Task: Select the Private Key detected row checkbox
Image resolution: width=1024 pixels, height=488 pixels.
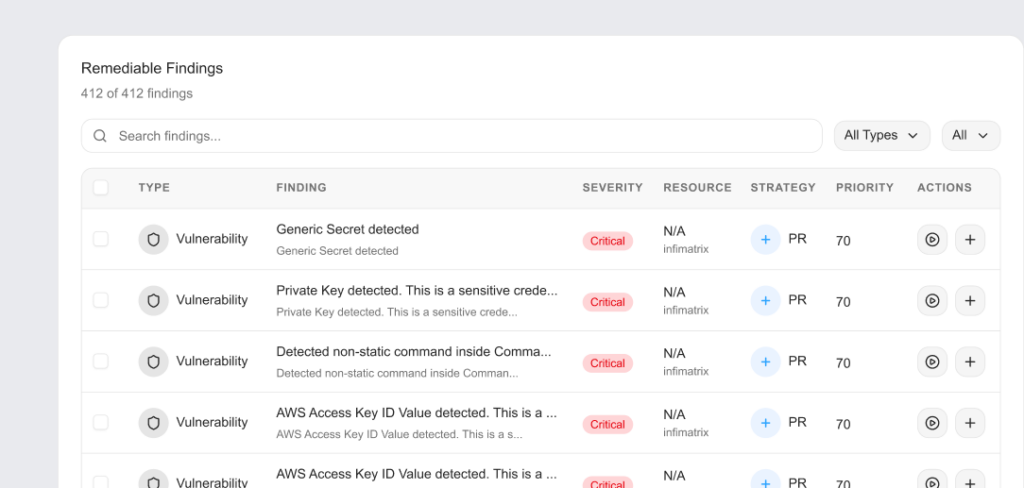Action: point(101,300)
